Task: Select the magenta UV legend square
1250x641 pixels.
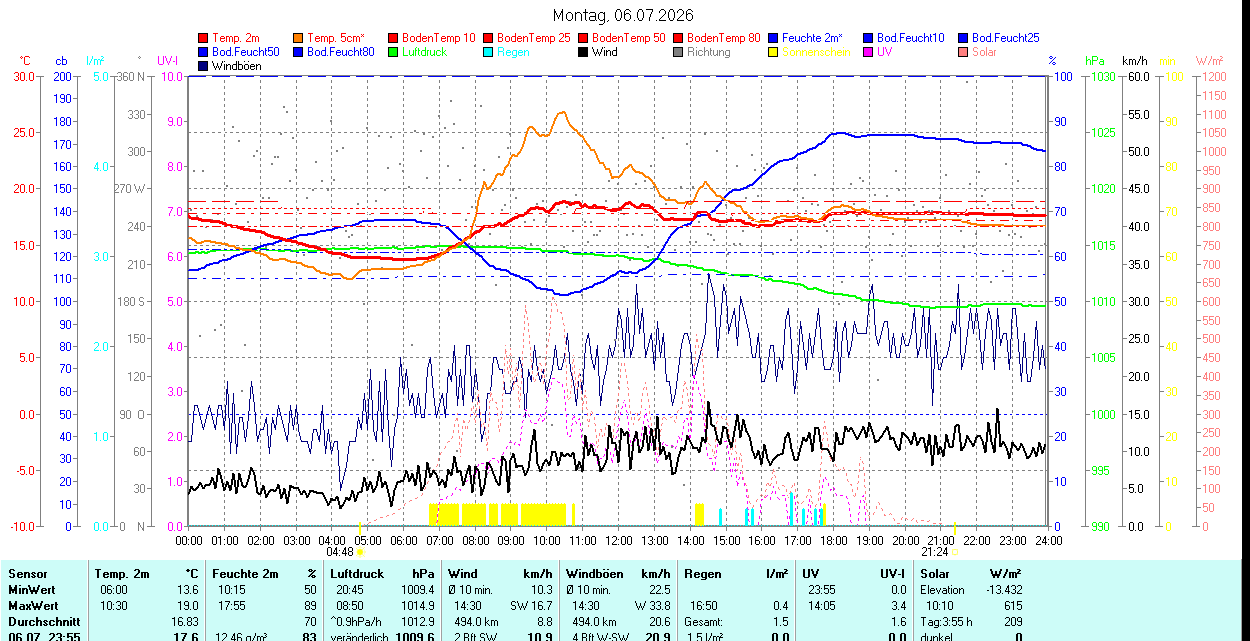Action: tap(868, 52)
